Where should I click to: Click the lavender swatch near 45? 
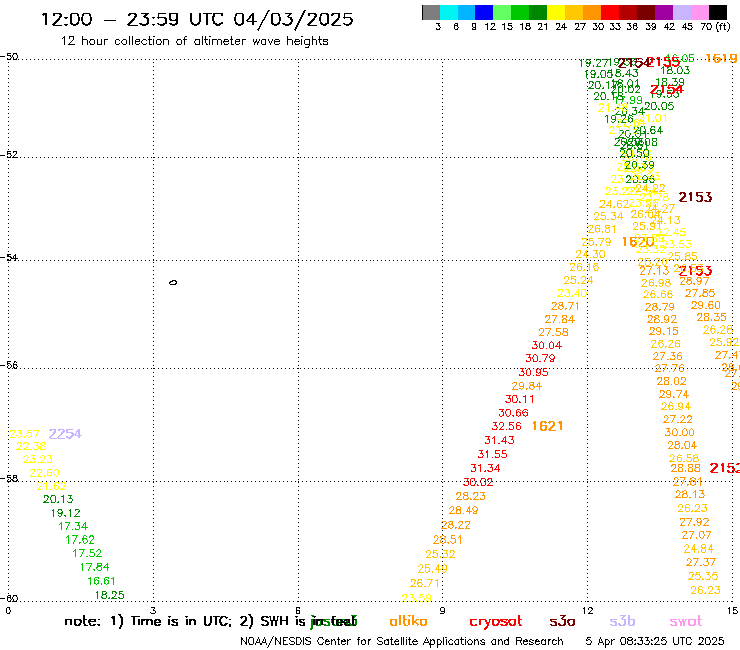pyautogui.click(x=682, y=12)
